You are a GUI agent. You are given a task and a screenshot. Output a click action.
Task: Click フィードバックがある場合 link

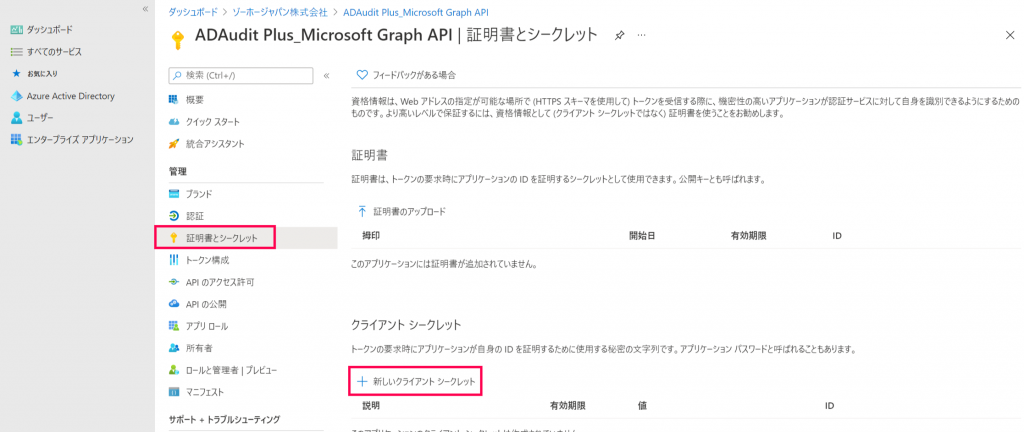point(414,75)
